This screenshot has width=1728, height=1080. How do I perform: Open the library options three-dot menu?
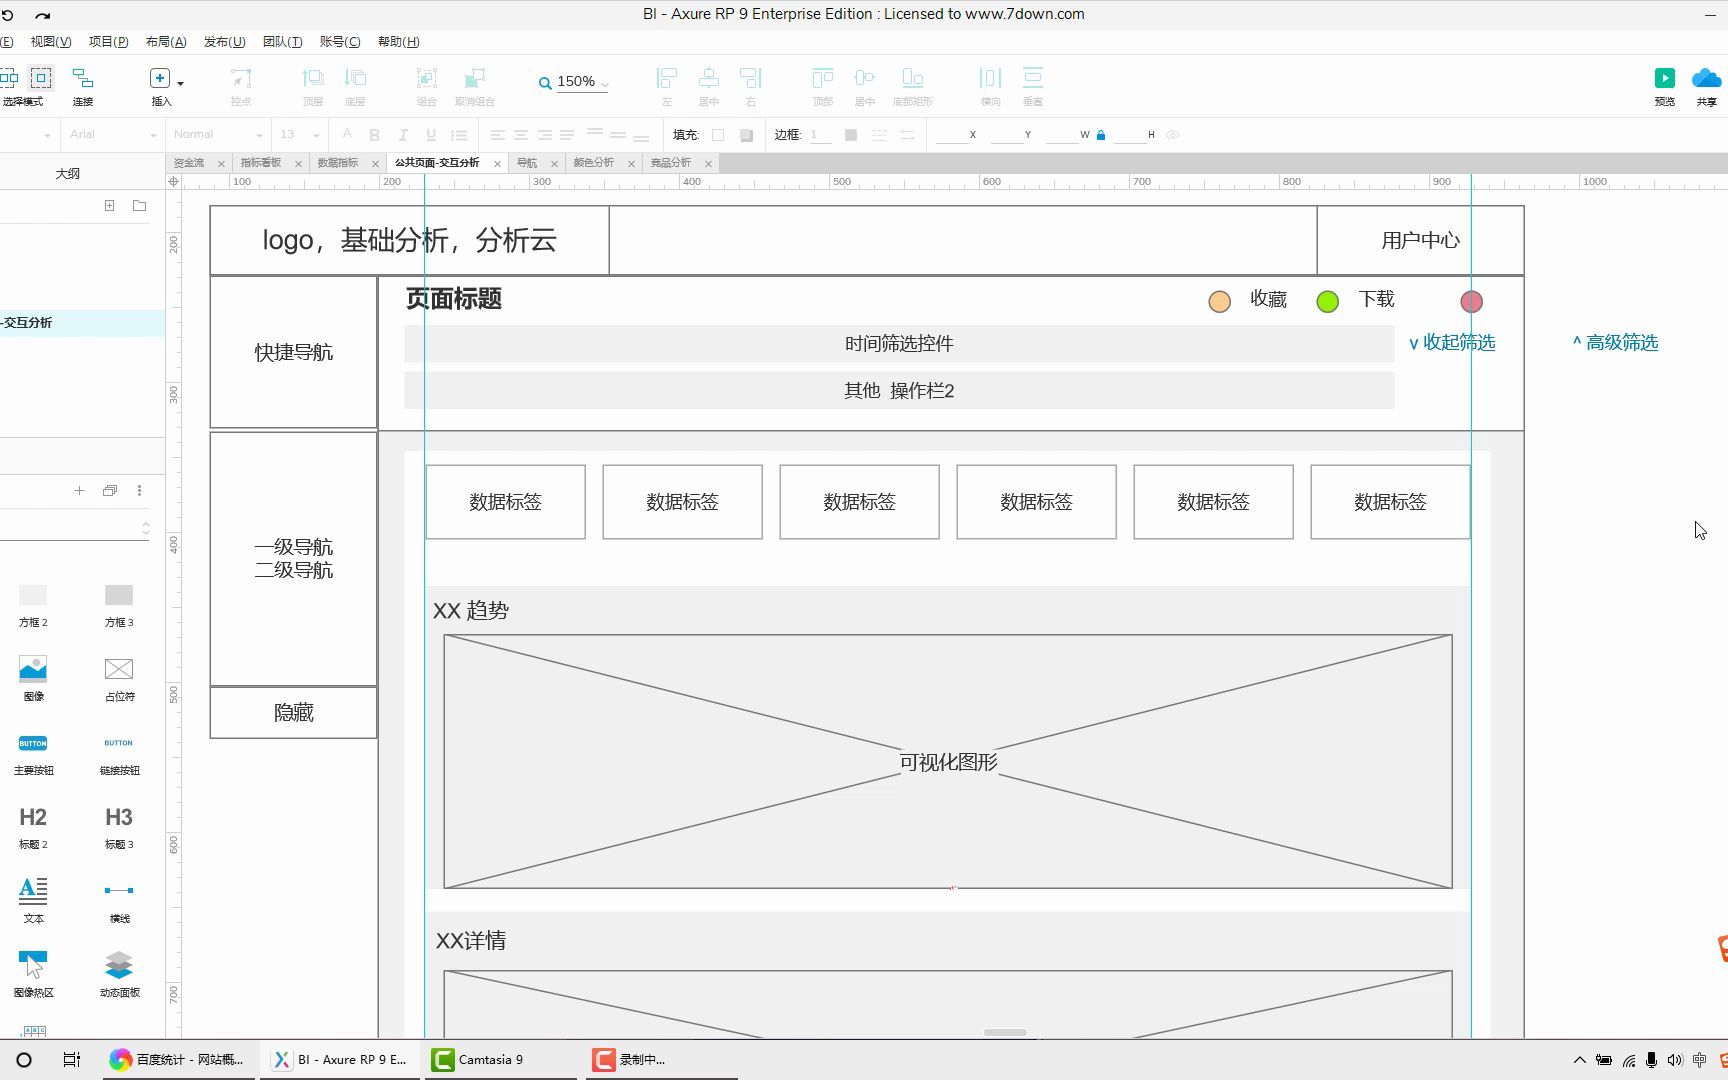tap(139, 490)
